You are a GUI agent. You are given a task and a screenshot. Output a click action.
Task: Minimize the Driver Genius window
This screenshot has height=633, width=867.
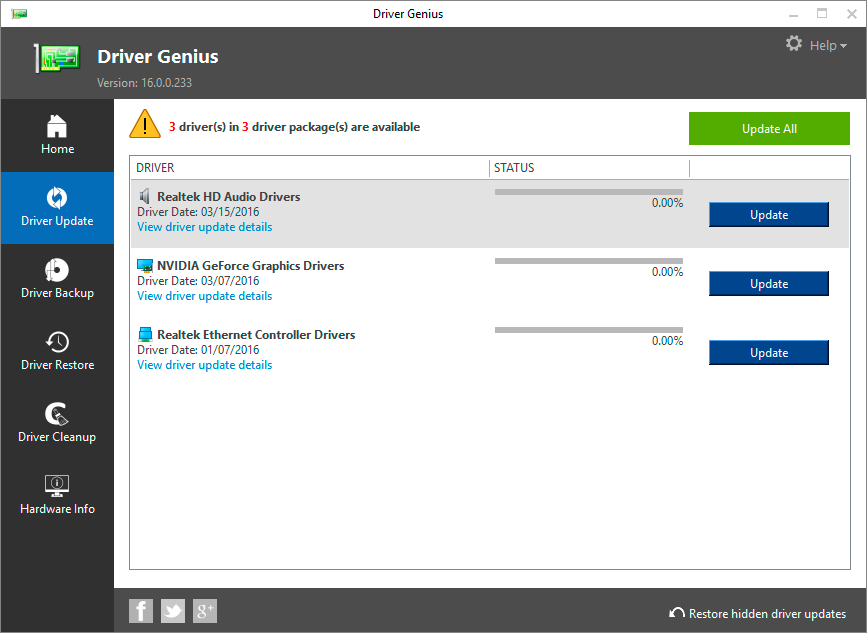click(793, 14)
